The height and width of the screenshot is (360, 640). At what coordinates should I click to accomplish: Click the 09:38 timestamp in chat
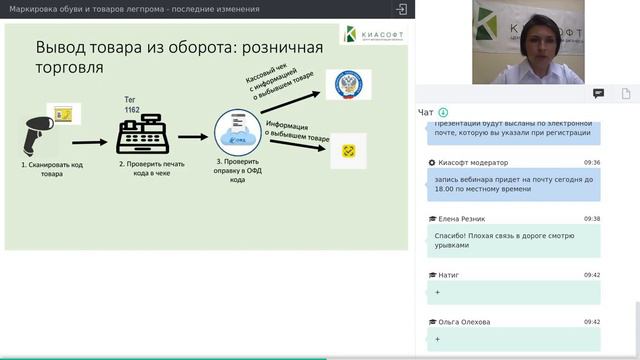[x=592, y=219]
